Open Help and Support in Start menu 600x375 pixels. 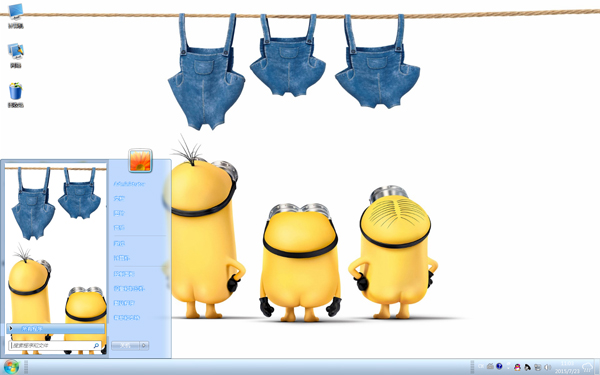click(x=127, y=318)
